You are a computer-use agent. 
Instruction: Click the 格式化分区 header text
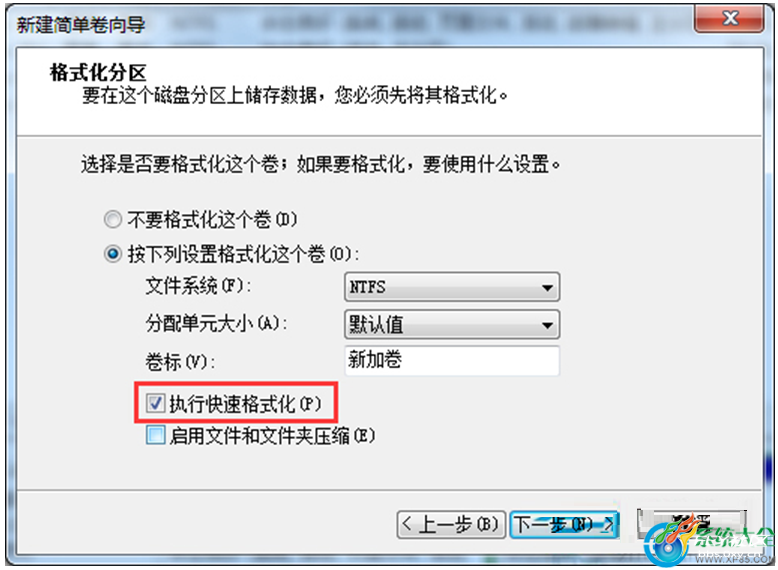[x=98, y=72]
